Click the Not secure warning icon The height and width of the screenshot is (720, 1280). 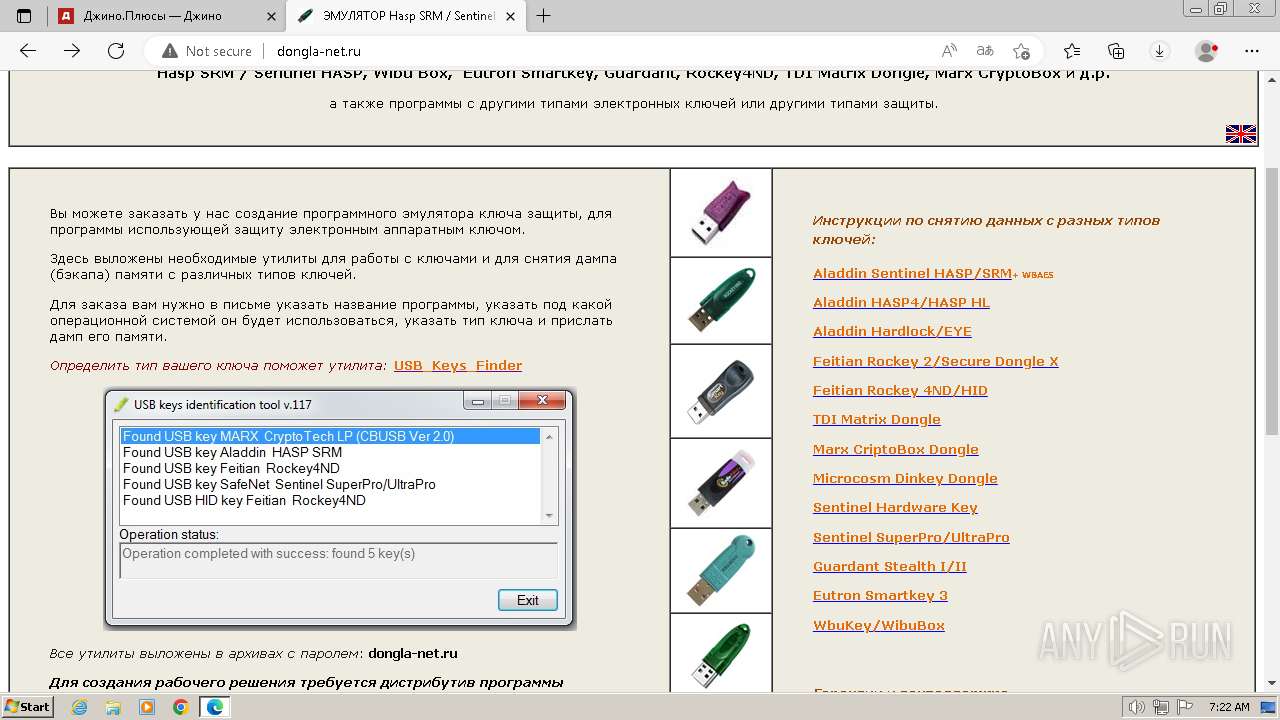click(170, 51)
